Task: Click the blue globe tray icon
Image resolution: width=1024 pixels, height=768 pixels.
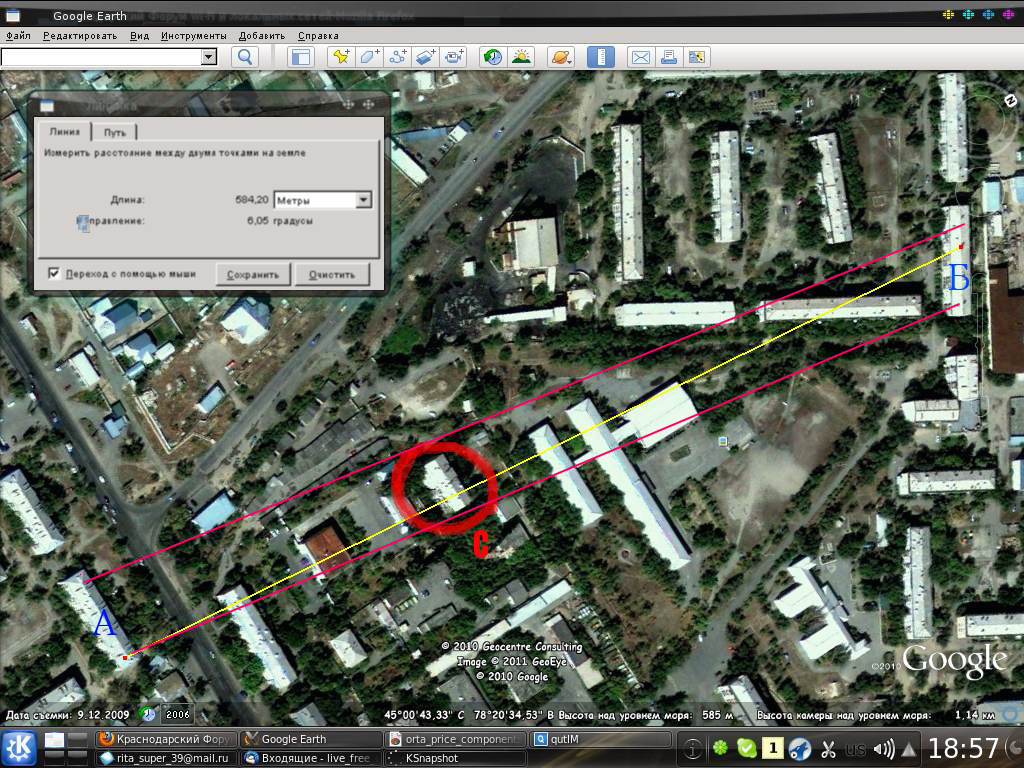Action: coord(800,749)
